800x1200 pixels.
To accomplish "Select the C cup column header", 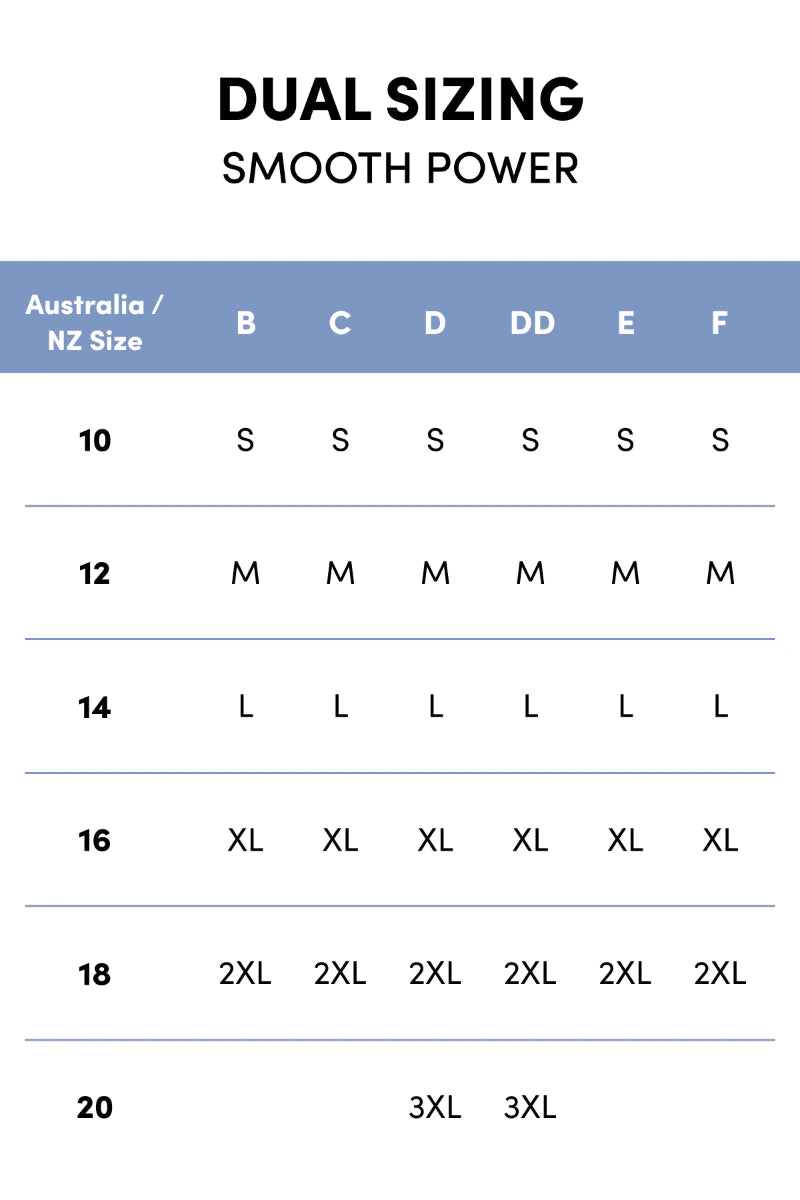I will click(x=340, y=323).
